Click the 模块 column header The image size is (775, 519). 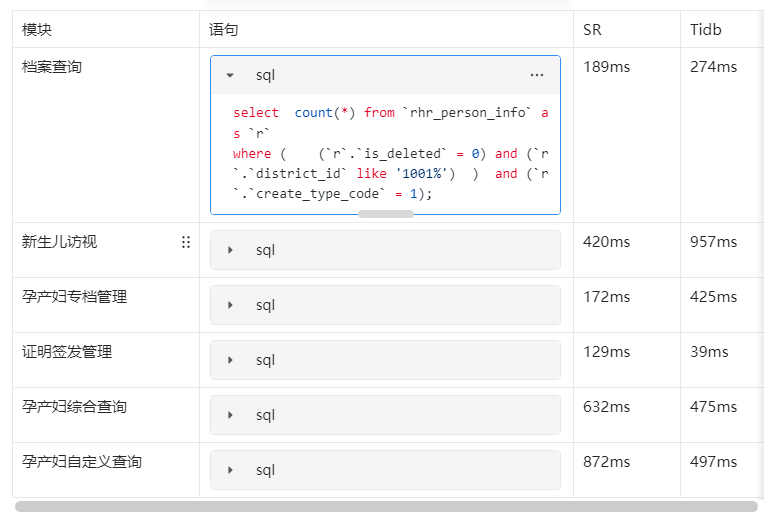point(37,30)
